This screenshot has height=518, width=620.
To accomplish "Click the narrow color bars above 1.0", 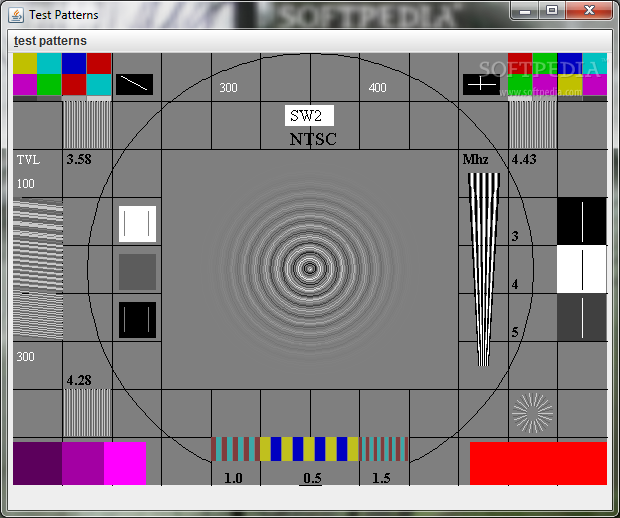I will coord(235,449).
